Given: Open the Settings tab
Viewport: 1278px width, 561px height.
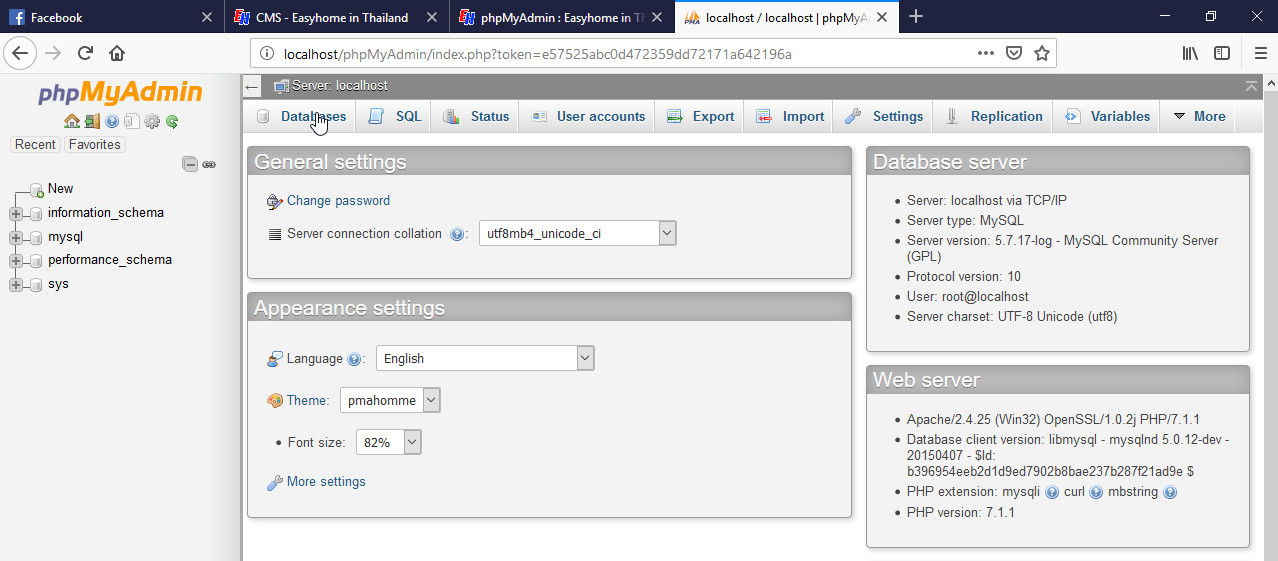Looking at the screenshot, I should click(x=884, y=116).
